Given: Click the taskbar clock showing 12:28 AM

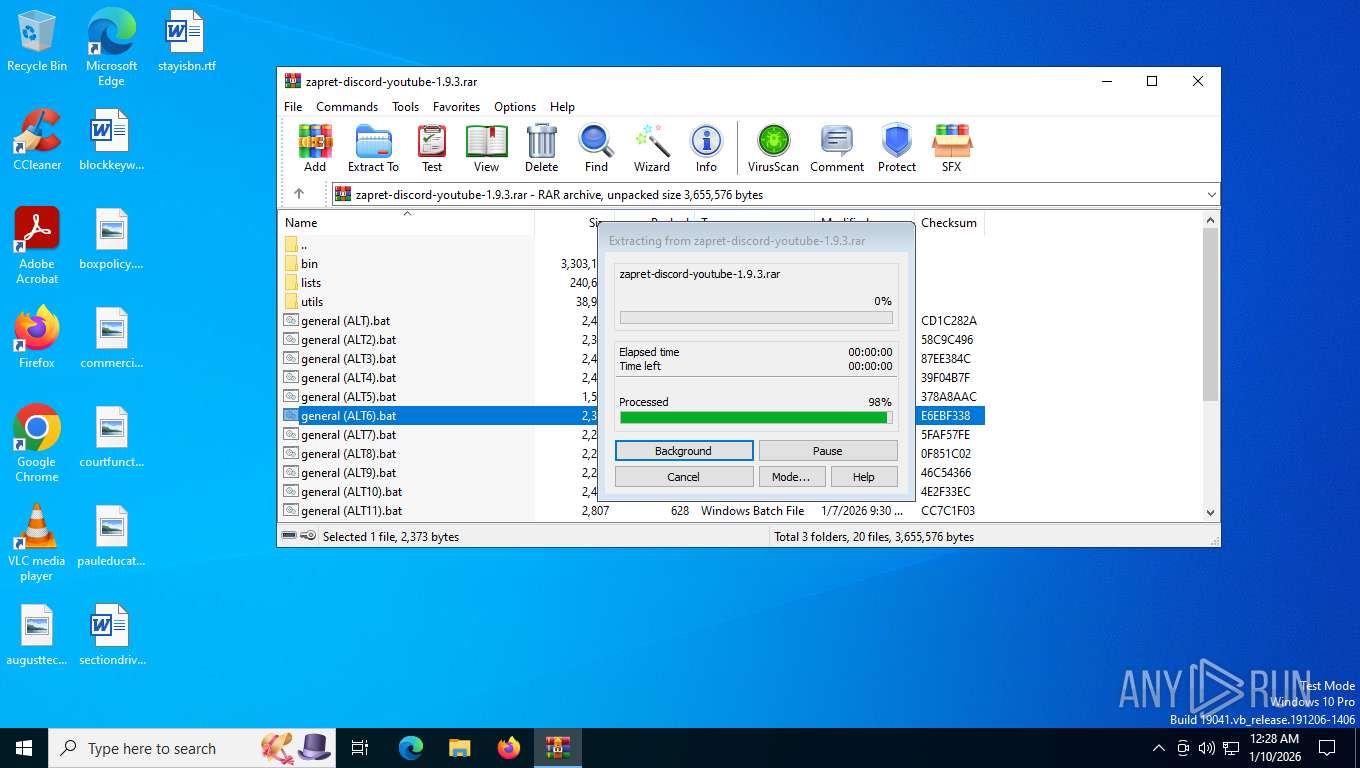Looking at the screenshot, I should pyautogui.click(x=1274, y=748).
